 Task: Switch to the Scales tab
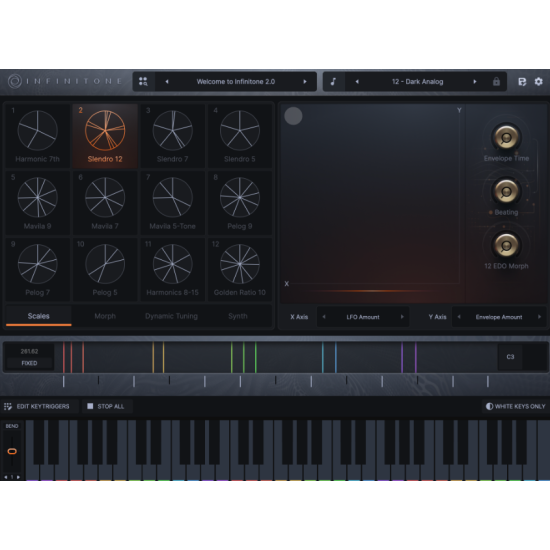click(x=39, y=316)
